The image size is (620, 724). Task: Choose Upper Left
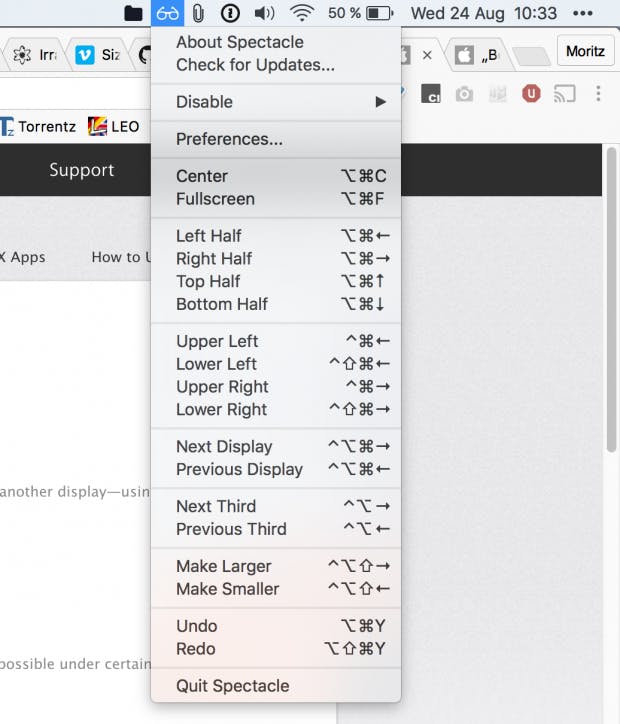pos(276,341)
